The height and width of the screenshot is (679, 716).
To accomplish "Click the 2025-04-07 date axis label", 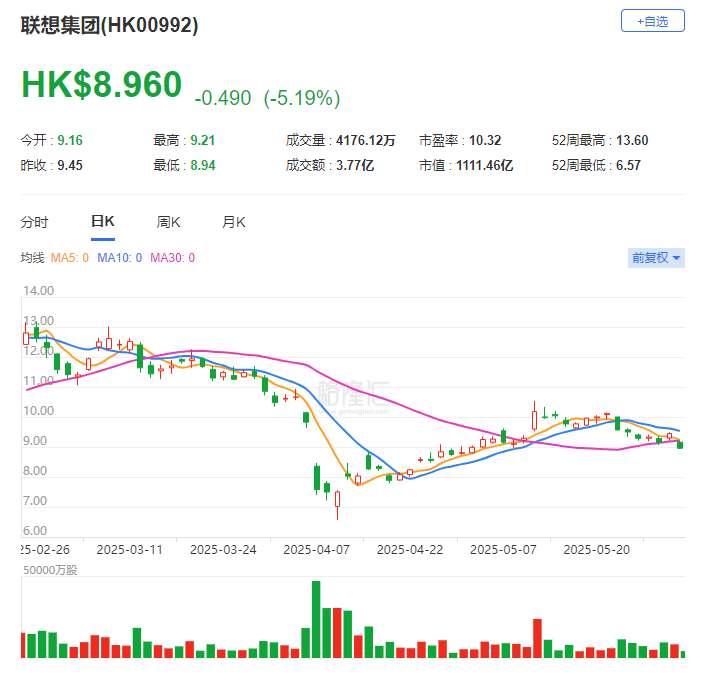I will pos(316,549).
